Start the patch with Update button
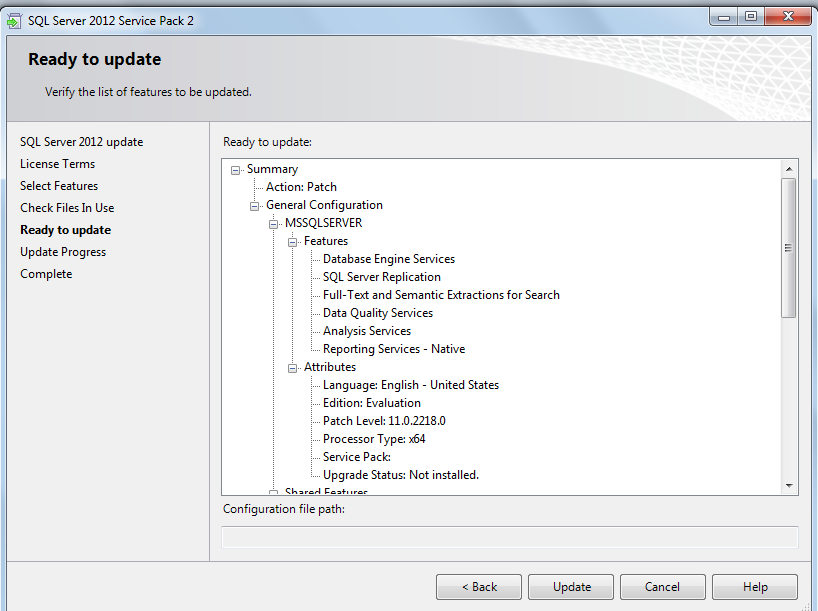This screenshot has width=818, height=611. (x=571, y=587)
